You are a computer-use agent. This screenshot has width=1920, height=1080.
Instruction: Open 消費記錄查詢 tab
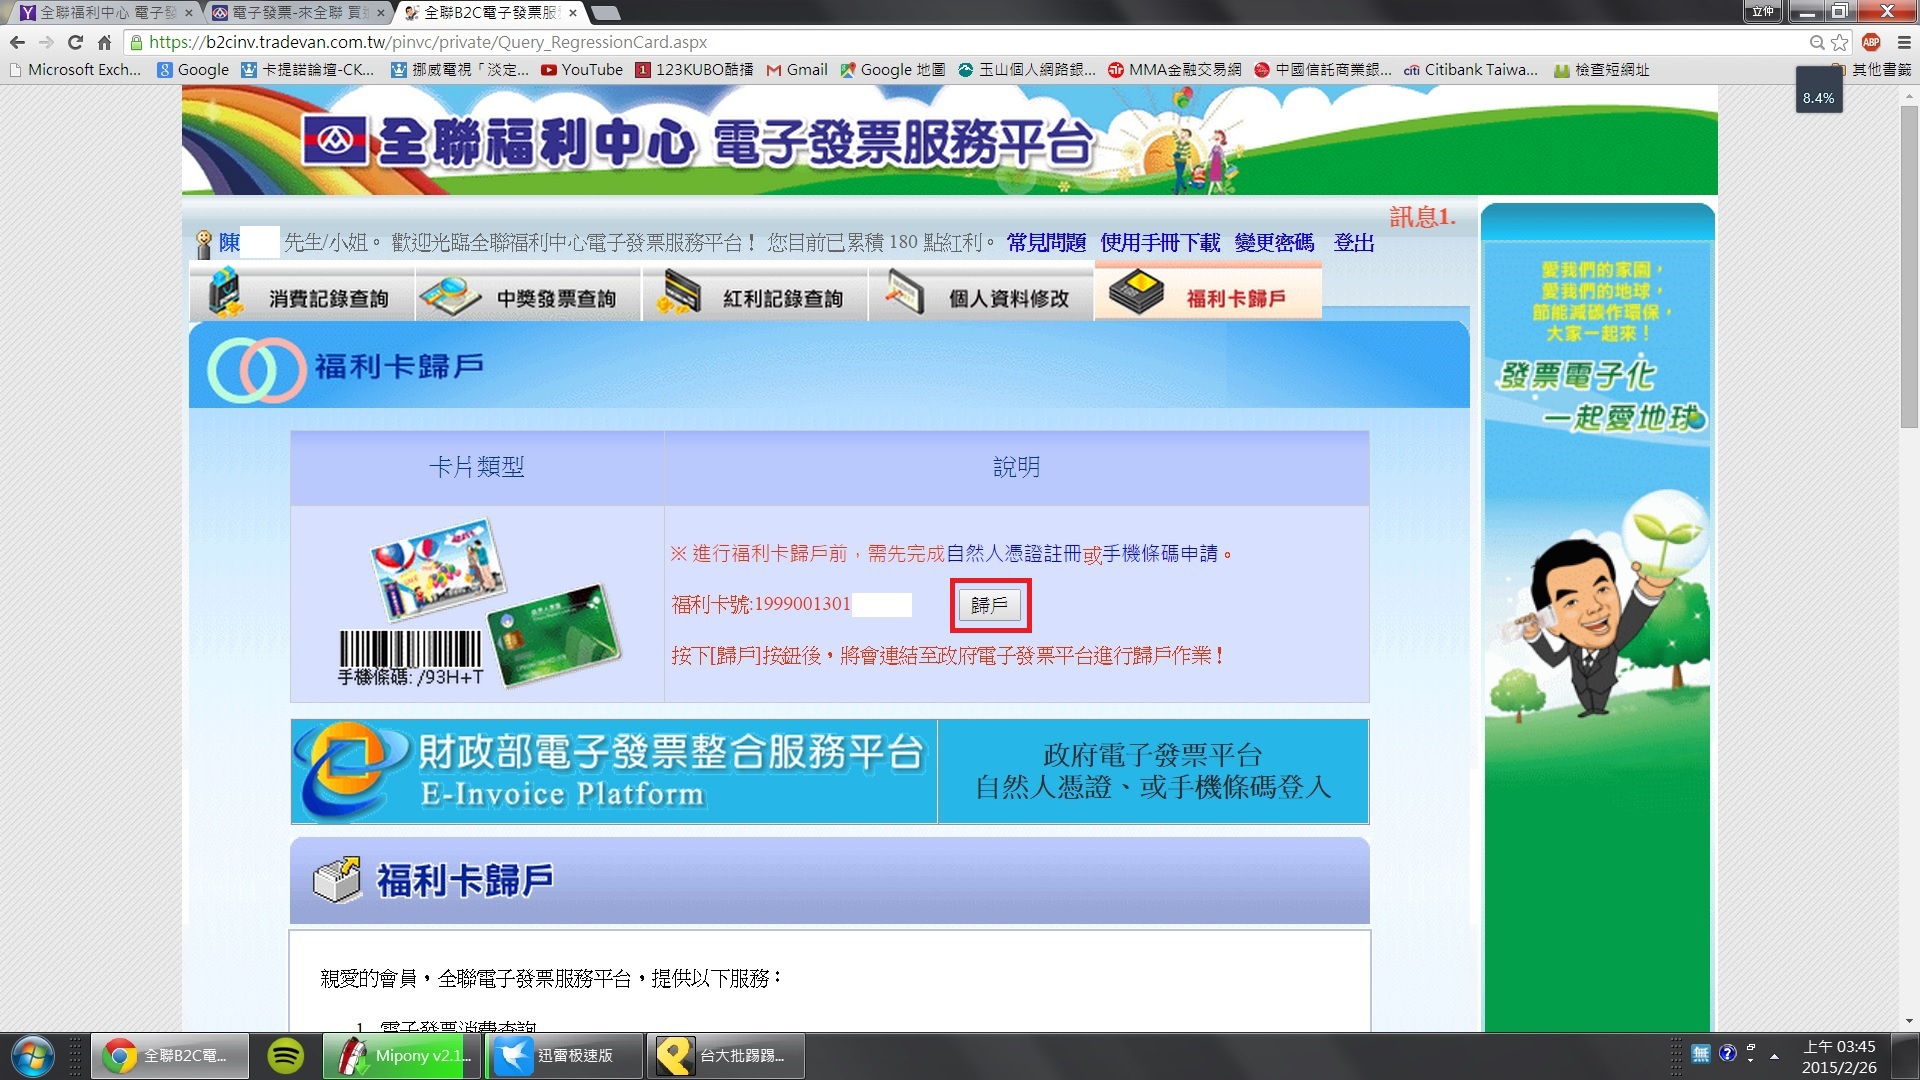302,296
